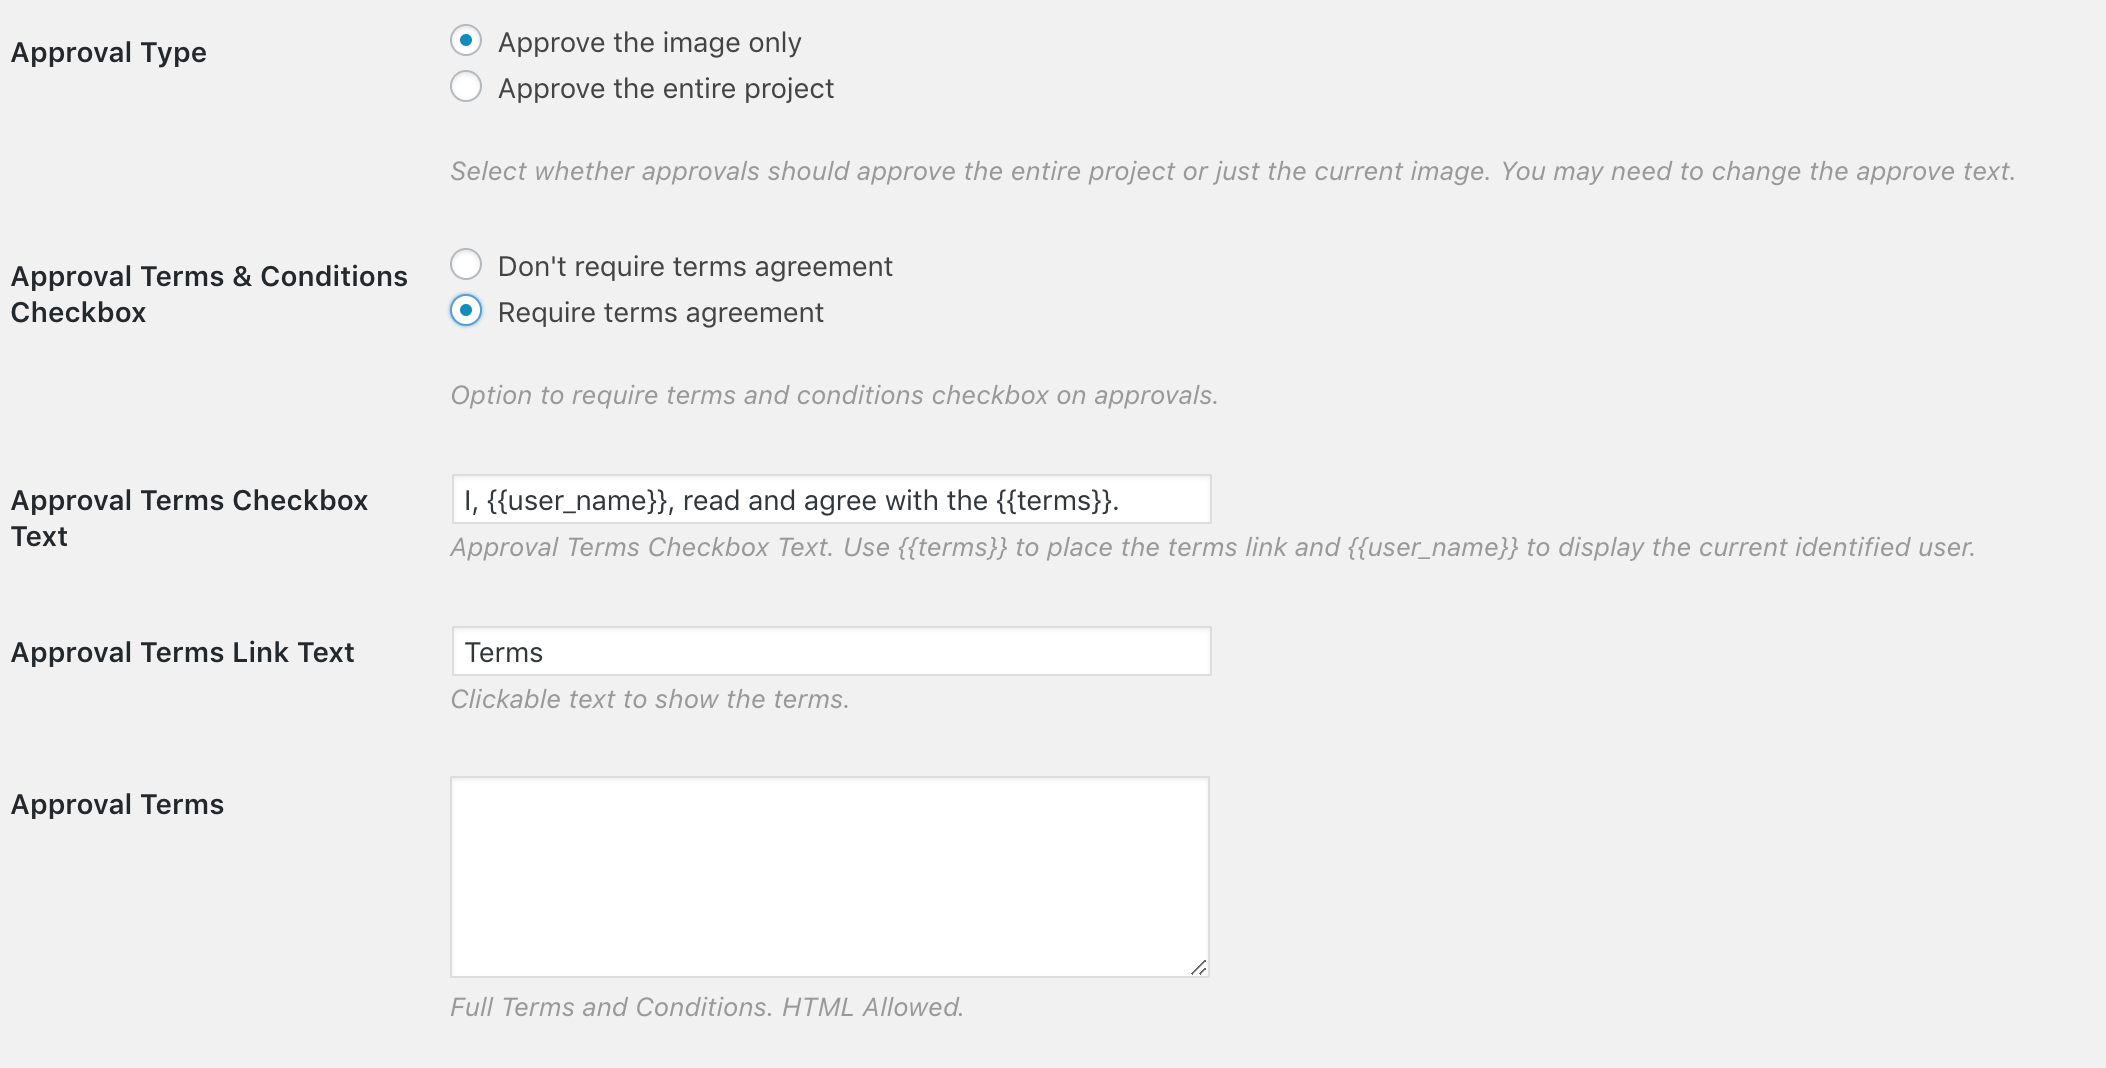Click the "Approve the image only" label text
This screenshot has height=1068, width=2106.
[x=649, y=43]
